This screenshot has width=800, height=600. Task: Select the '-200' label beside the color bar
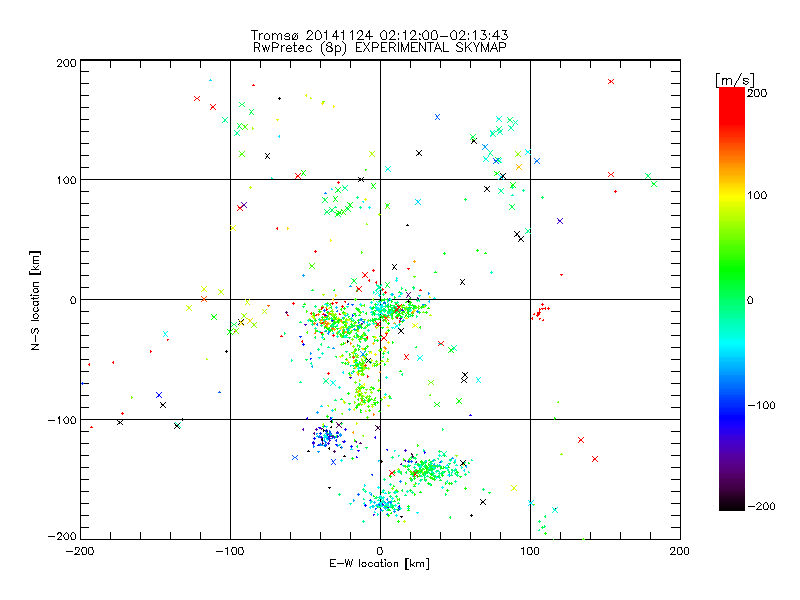761,506
